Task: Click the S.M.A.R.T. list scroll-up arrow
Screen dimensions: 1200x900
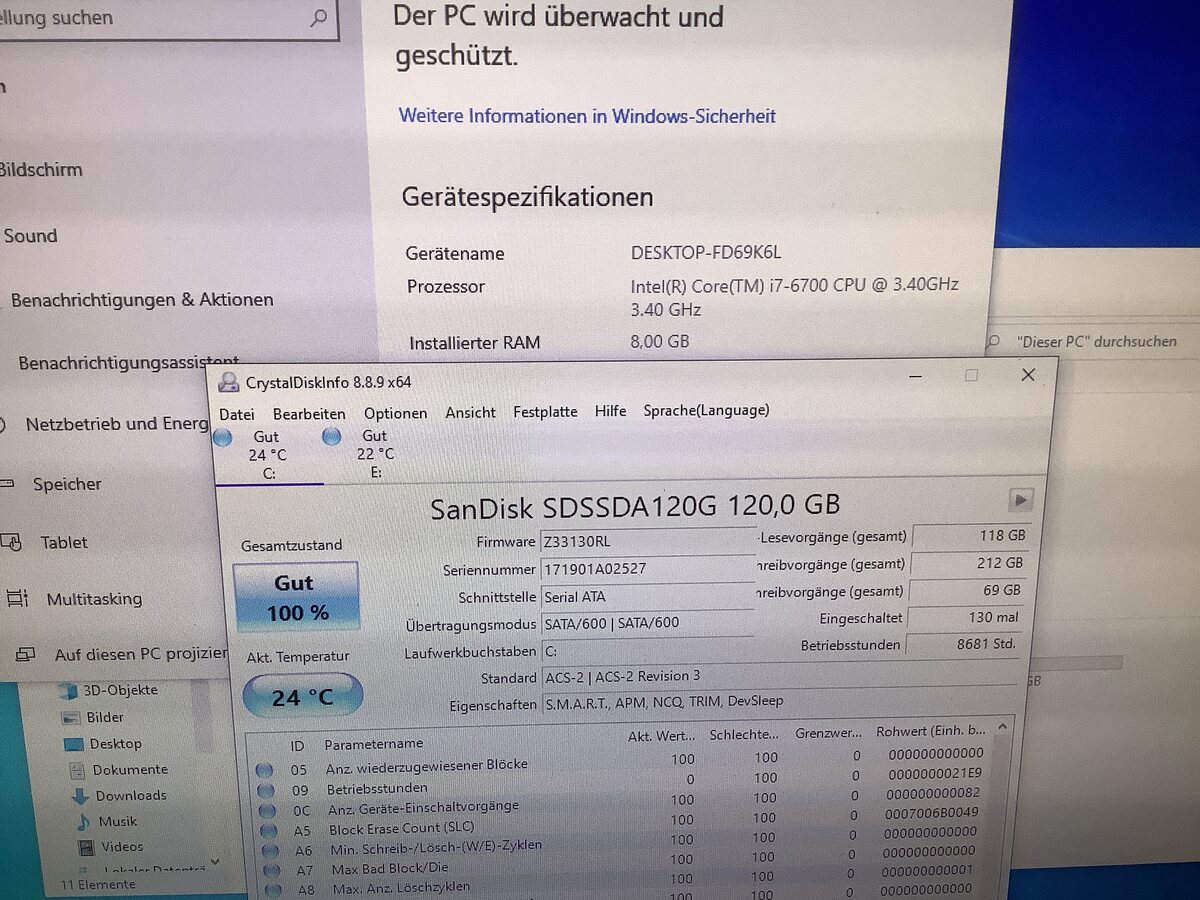Action: click(x=1003, y=729)
